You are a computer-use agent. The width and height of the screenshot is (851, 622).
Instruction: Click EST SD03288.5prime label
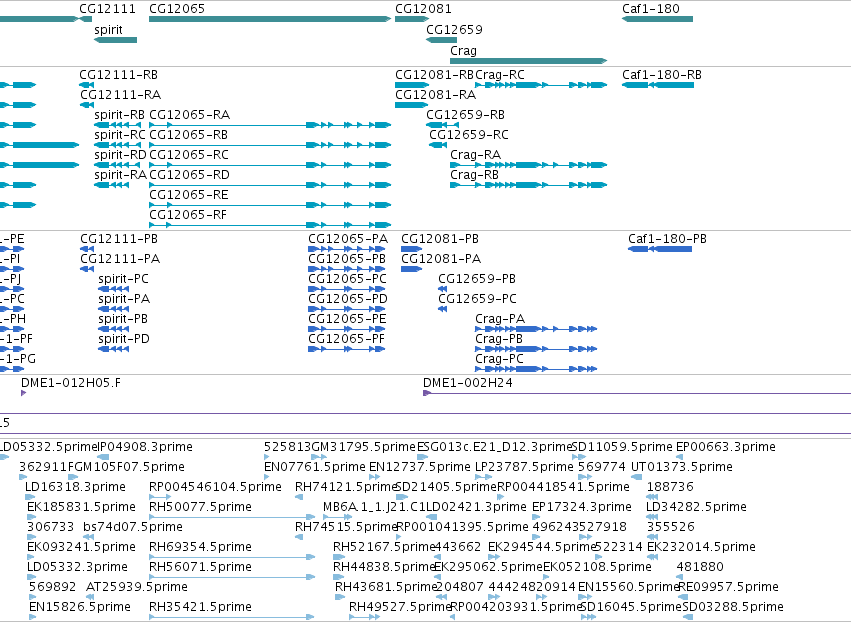pyautogui.click(x=733, y=607)
